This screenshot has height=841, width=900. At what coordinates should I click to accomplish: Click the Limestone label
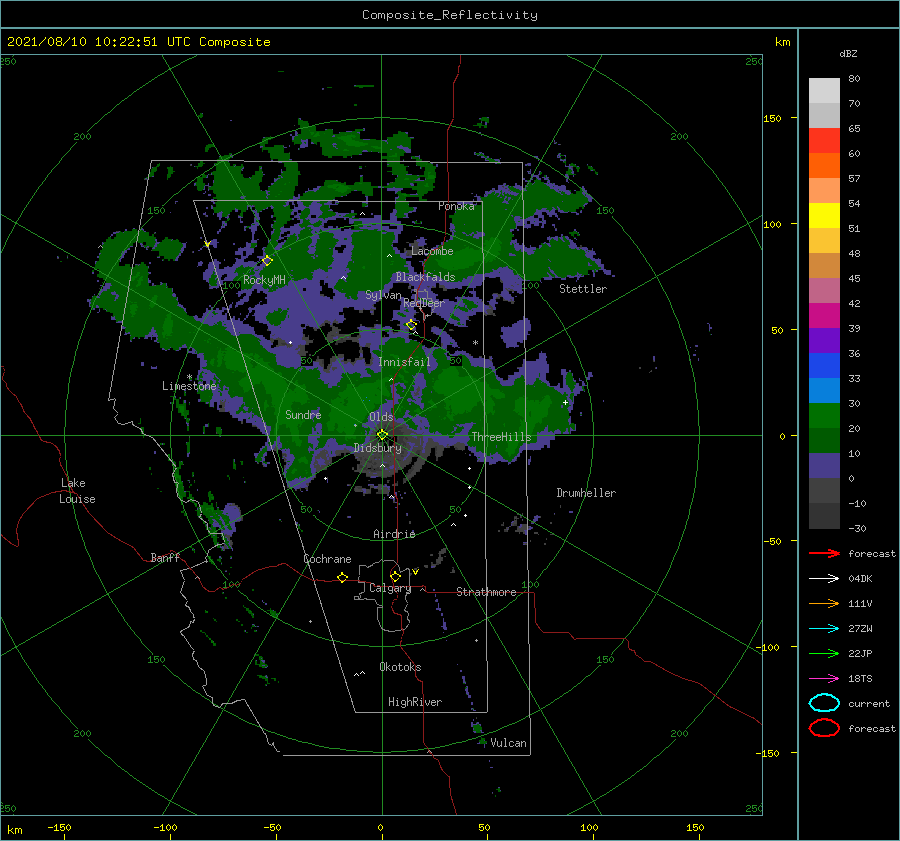point(189,386)
